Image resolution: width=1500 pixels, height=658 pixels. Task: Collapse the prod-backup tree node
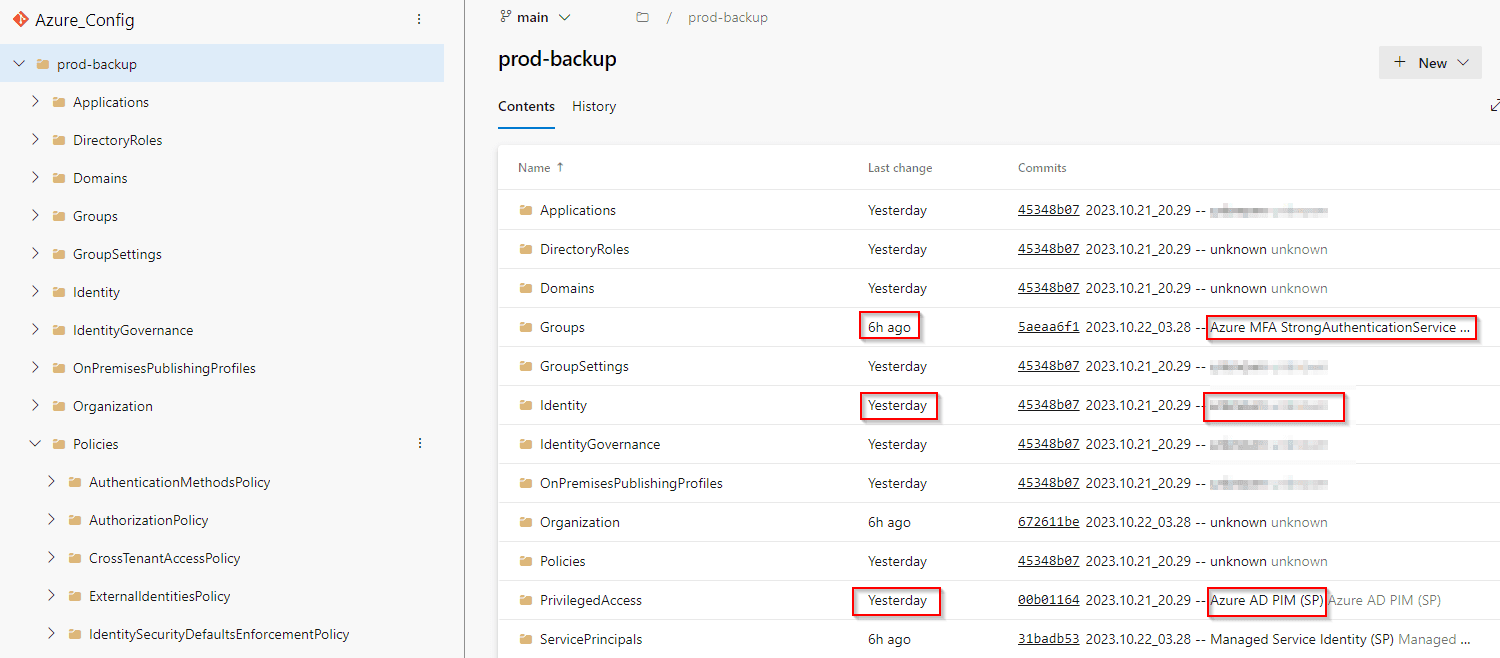click(18, 63)
